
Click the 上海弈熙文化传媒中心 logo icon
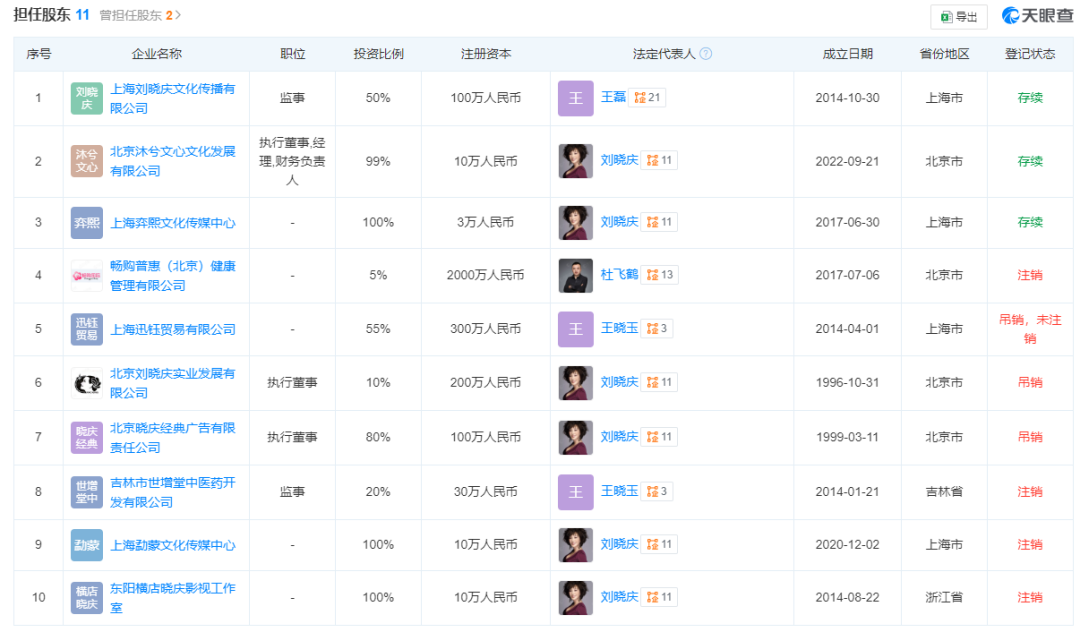(87, 223)
